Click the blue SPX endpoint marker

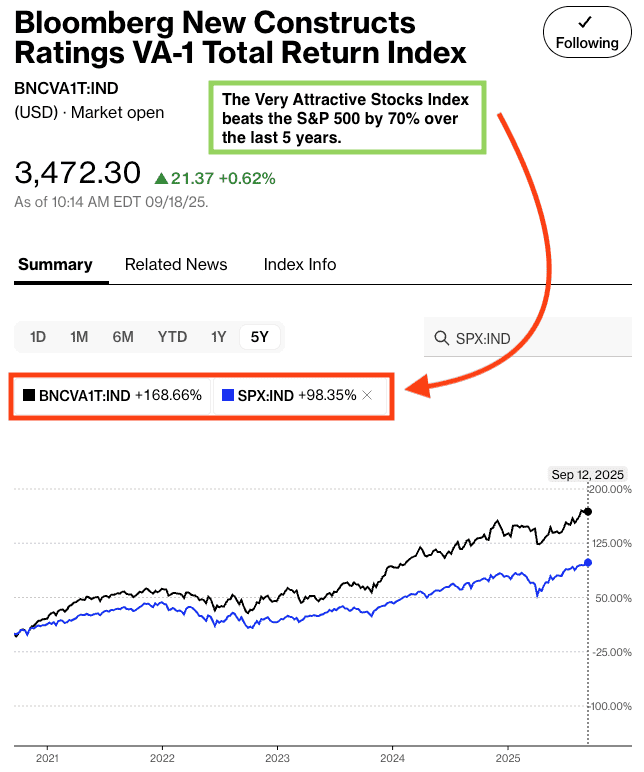[x=587, y=562]
